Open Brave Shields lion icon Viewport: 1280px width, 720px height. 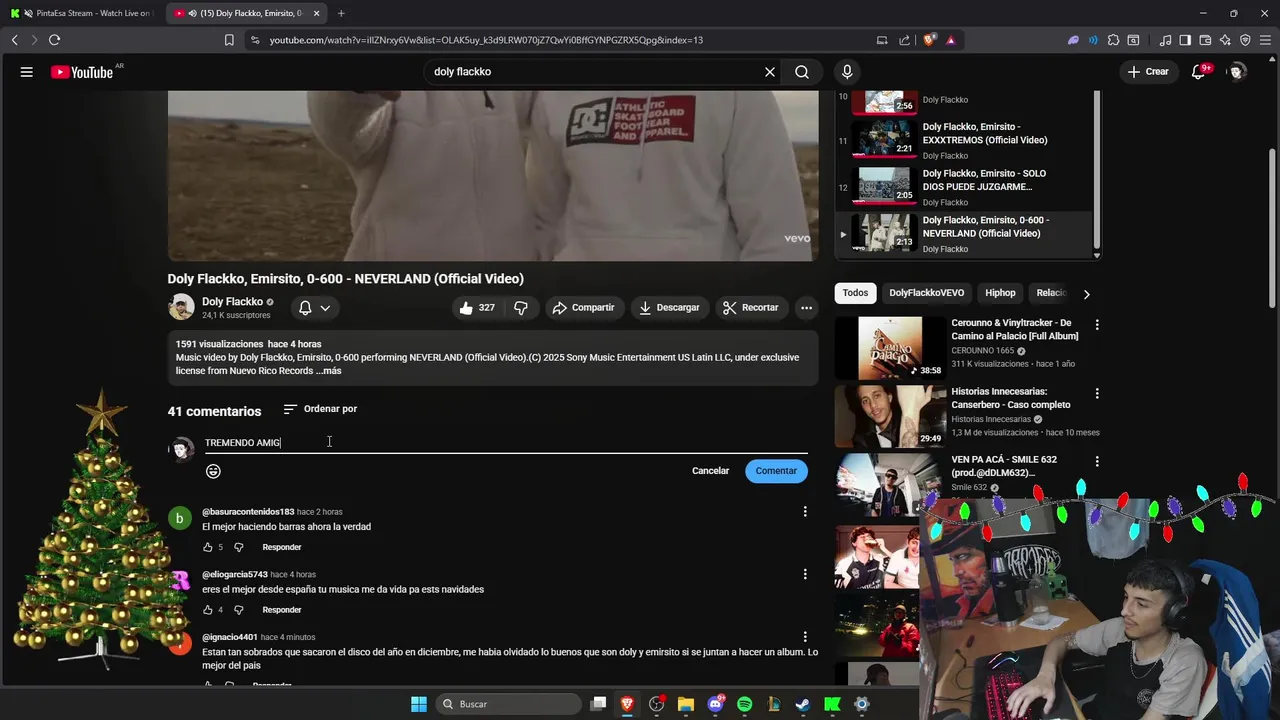(929, 40)
